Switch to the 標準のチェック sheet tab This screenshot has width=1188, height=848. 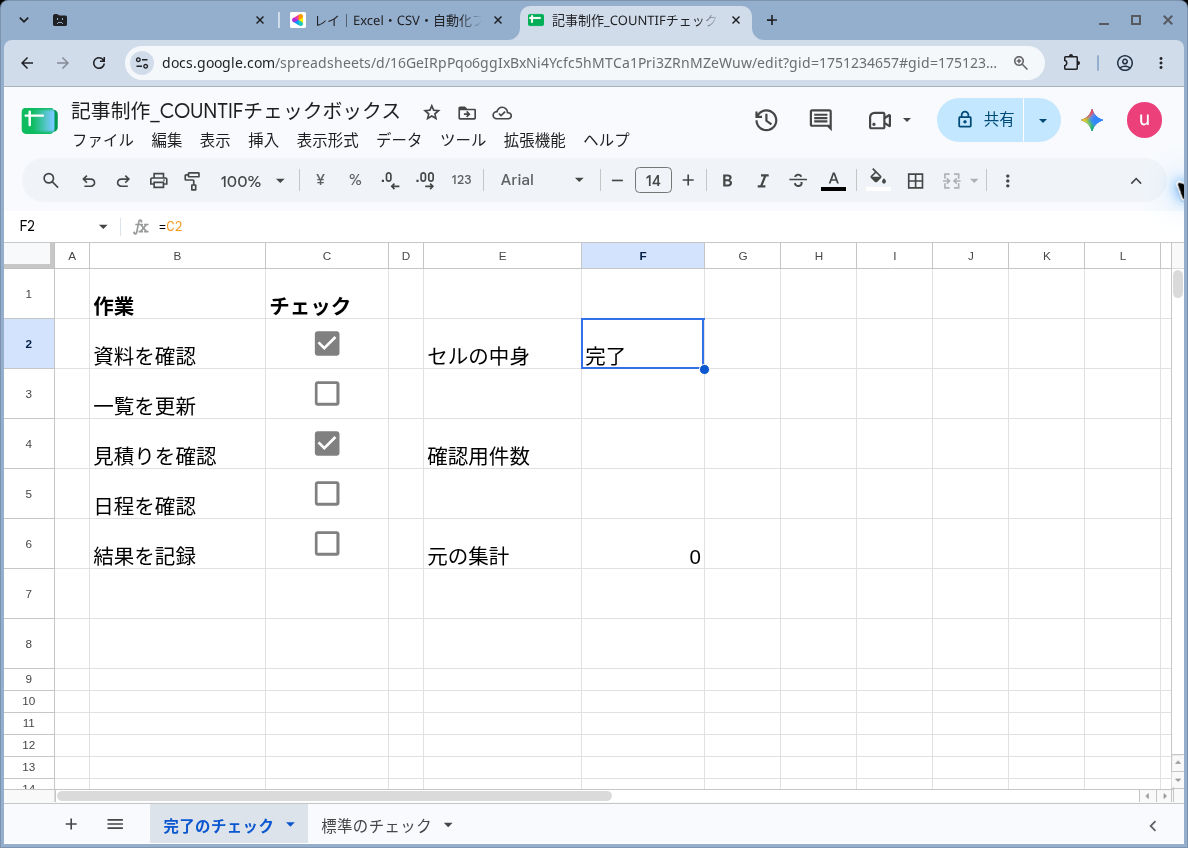tap(376, 825)
